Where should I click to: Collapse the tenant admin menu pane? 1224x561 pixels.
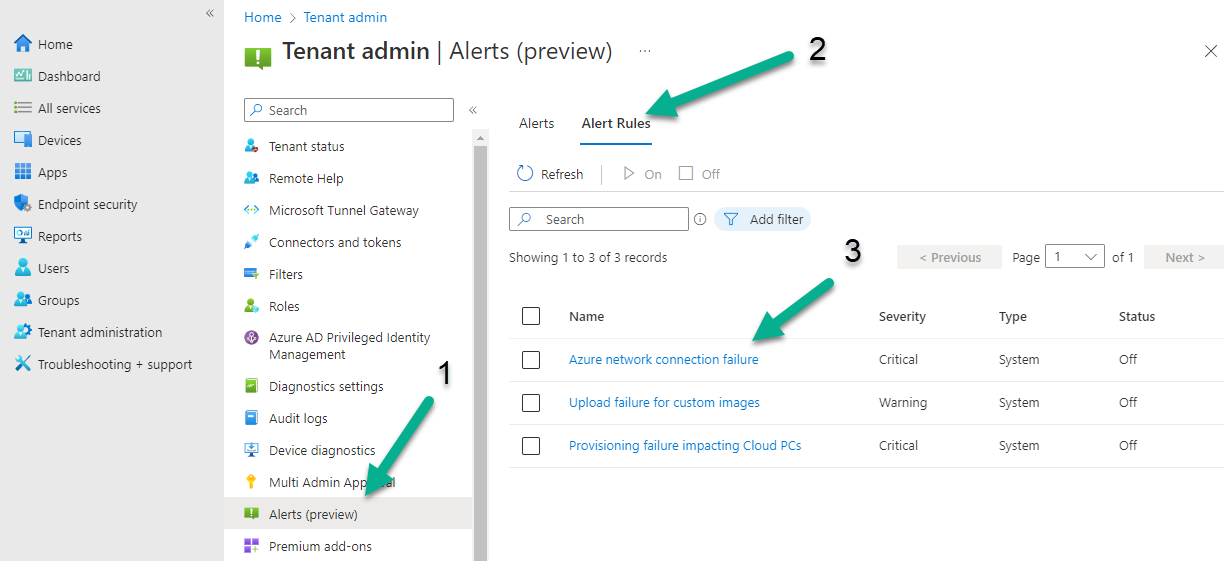click(473, 110)
